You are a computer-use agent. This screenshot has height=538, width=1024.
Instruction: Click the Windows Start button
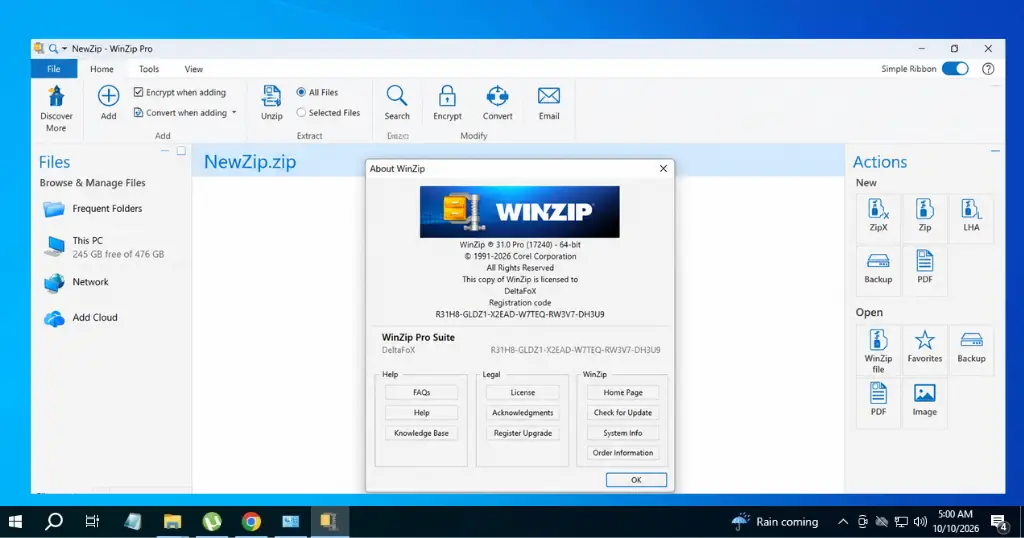(15, 521)
